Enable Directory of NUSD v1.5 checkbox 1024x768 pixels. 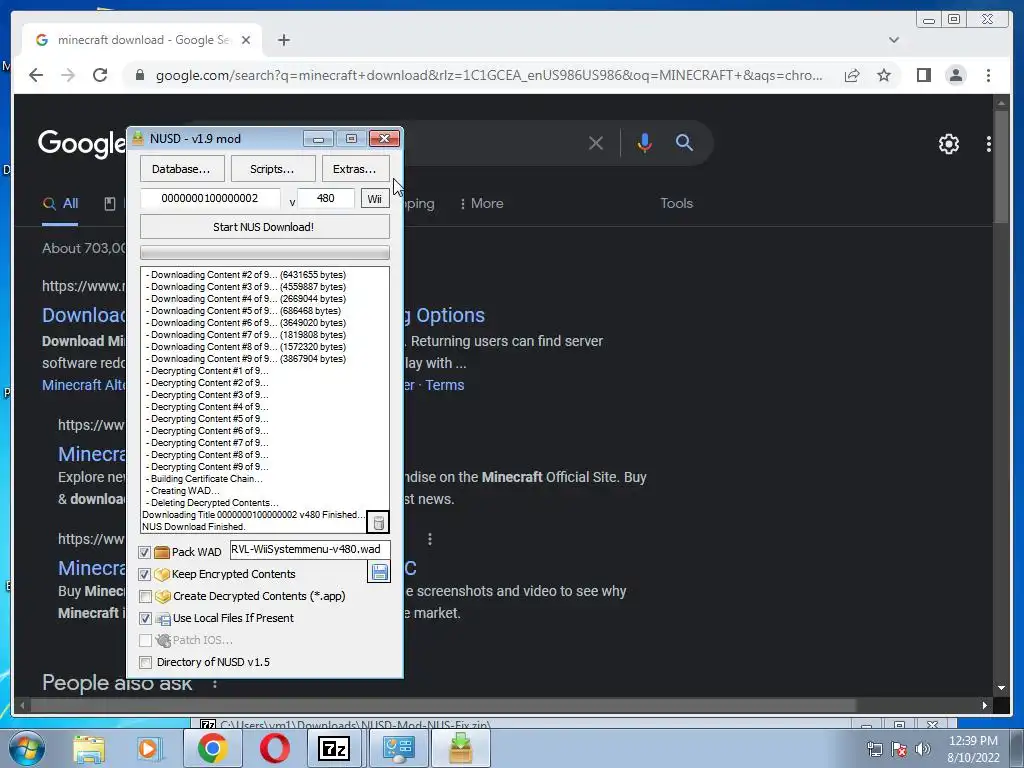coord(145,662)
